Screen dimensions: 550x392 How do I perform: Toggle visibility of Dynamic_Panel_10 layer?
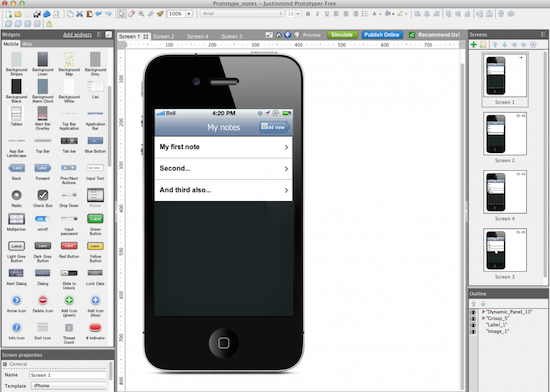[473, 312]
